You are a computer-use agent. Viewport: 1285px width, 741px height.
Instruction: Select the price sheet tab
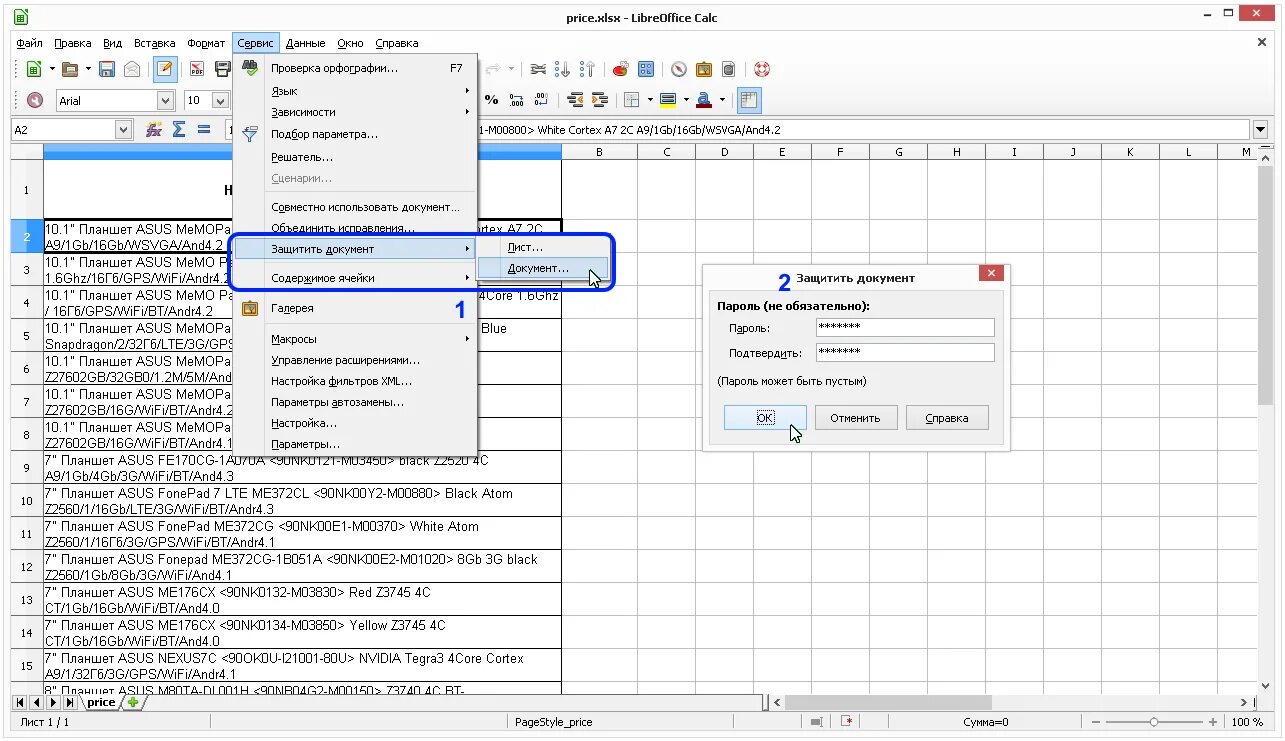tap(101, 702)
